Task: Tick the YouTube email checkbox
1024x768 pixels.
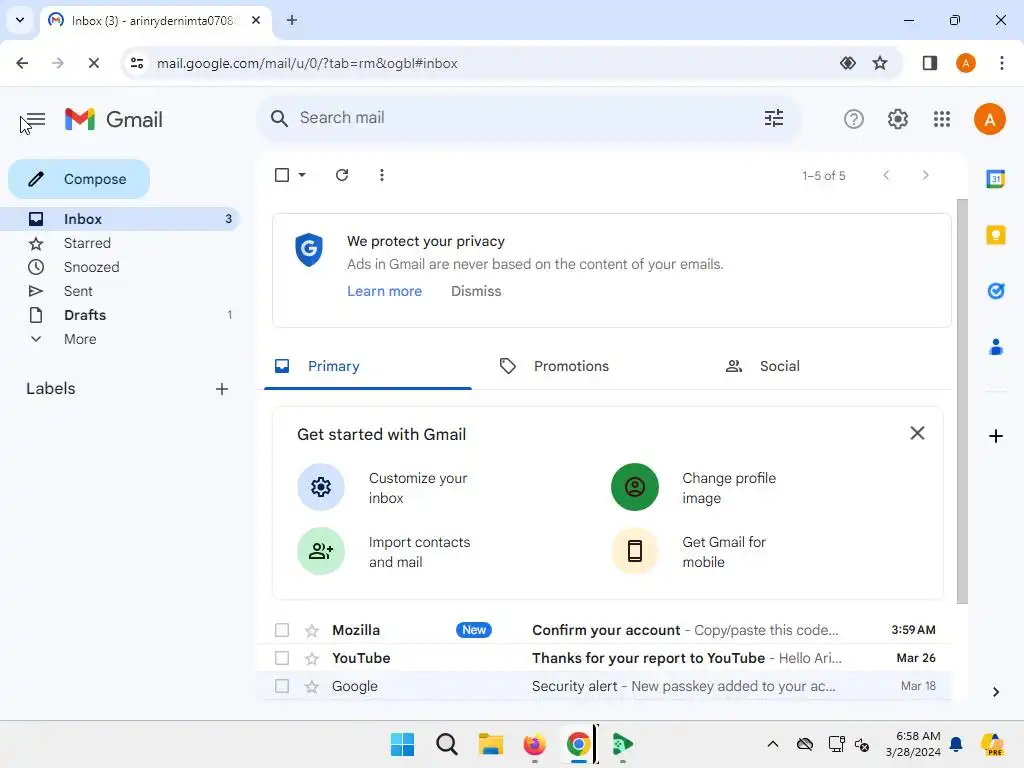Action: point(282,658)
